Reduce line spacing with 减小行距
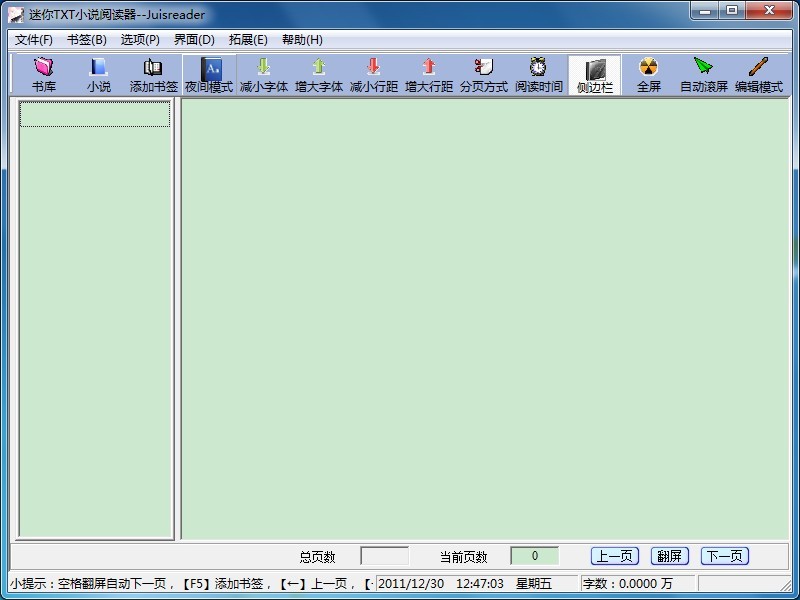This screenshot has height=600, width=800. (x=374, y=75)
